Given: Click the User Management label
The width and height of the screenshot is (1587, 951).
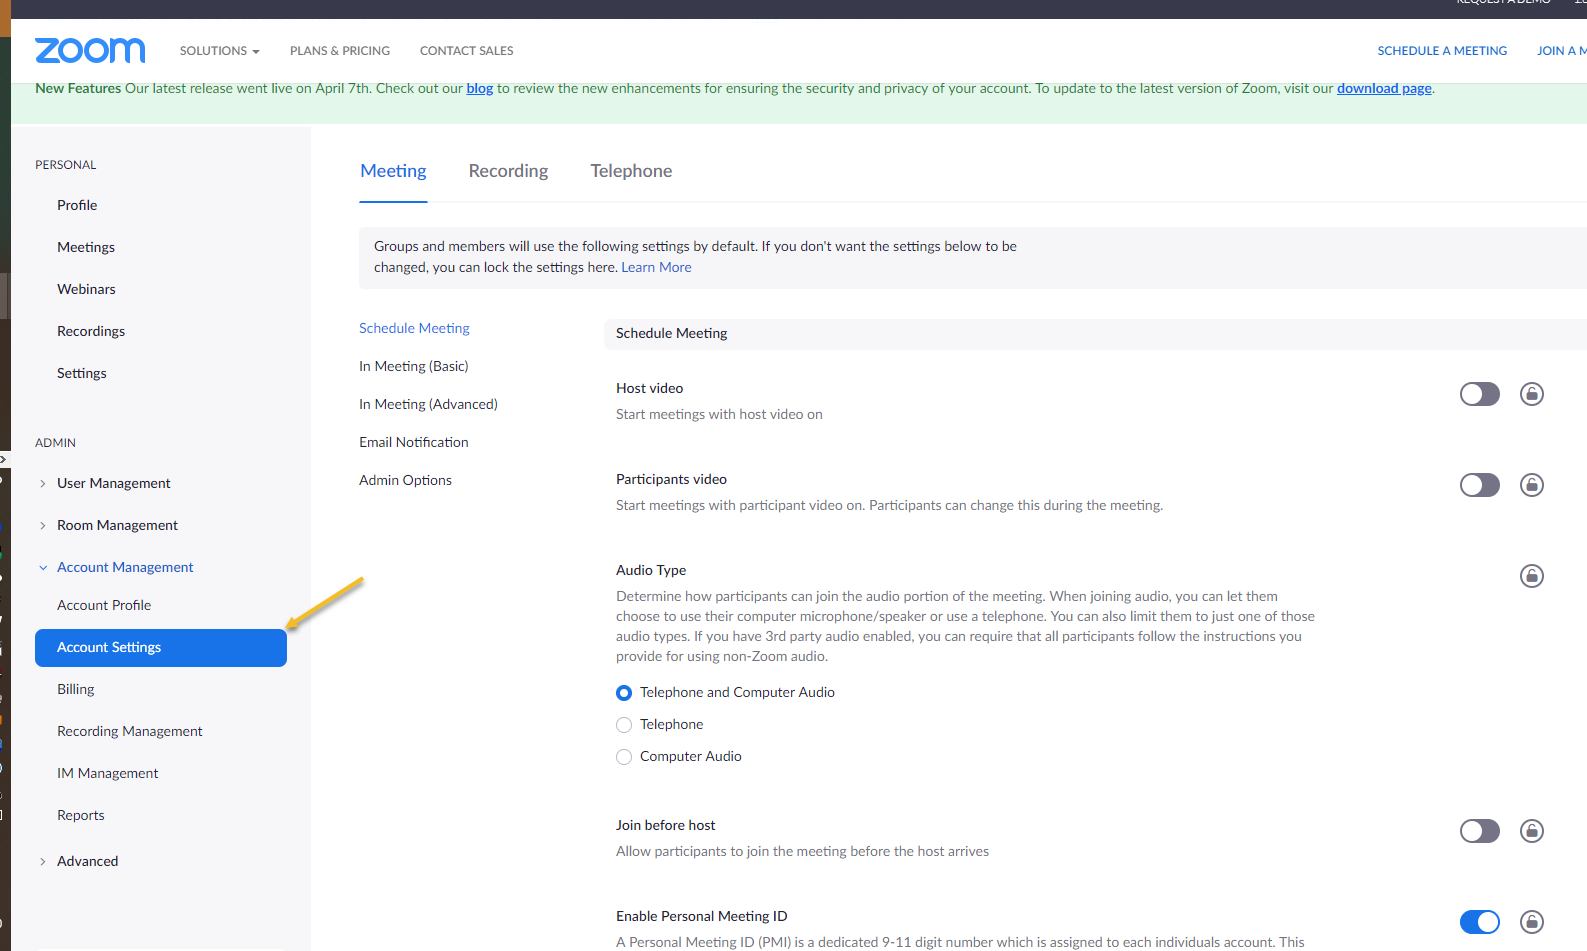Looking at the screenshot, I should pos(114,483).
